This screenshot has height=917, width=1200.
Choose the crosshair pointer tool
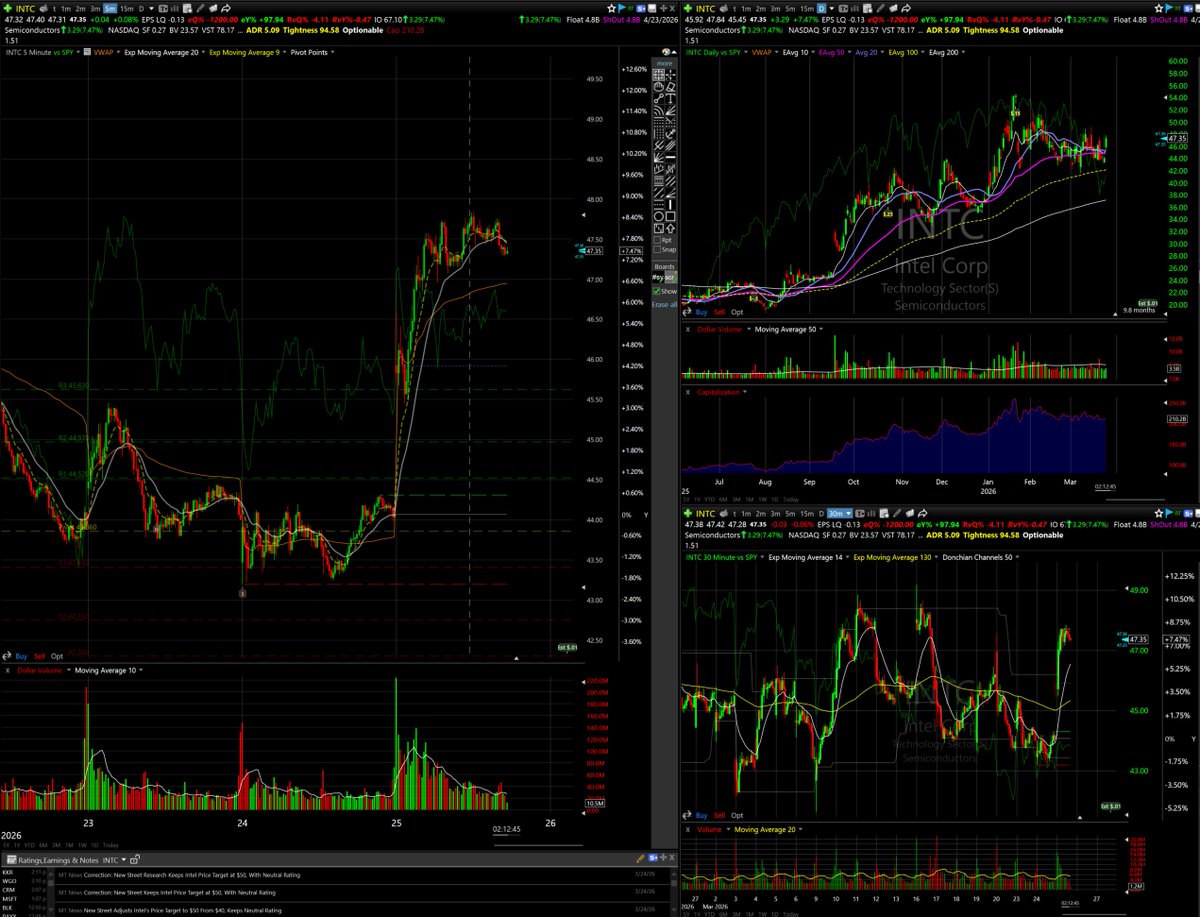coord(670,75)
